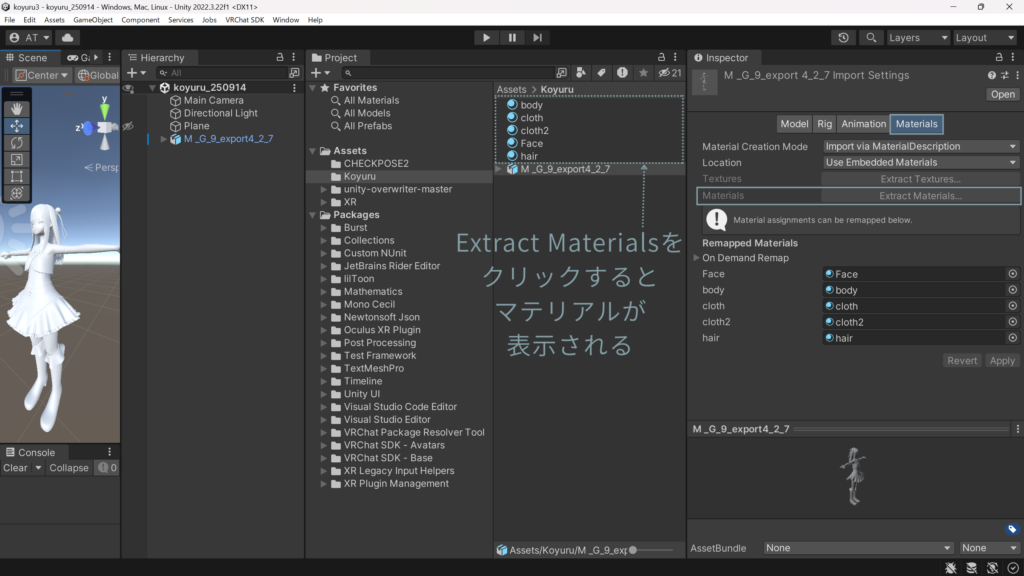This screenshot has height=576, width=1024.
Task: Toggle hidden packages visibility in Project panel
Action: [670, 73]
